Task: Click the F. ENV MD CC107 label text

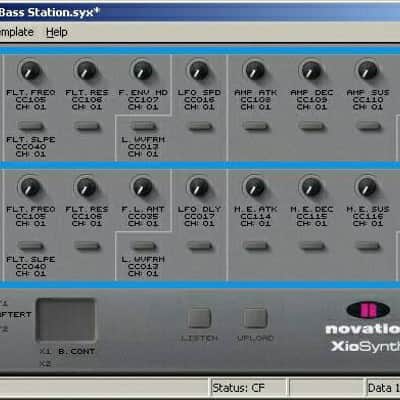Action: click(143, 100)
